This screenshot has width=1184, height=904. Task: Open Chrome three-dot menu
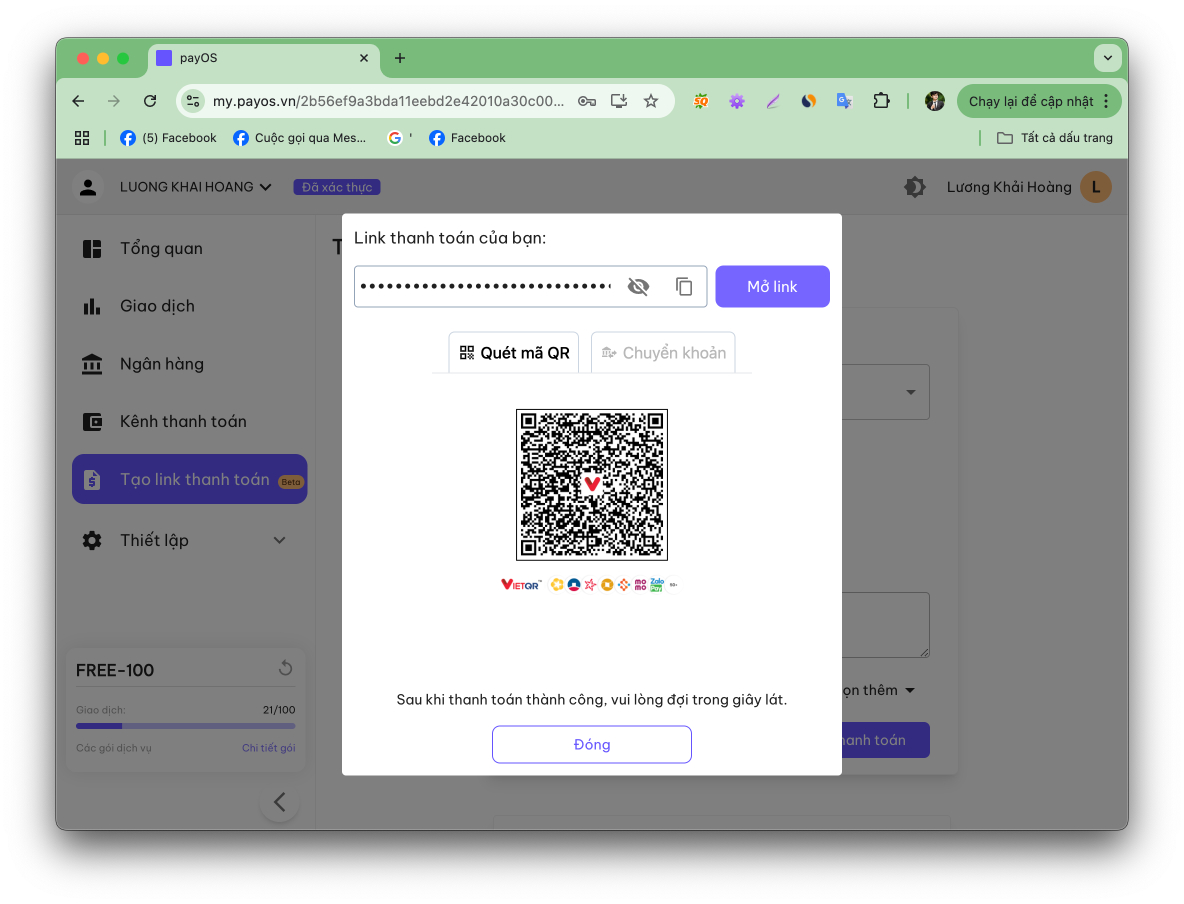click(x=1106, y=101)
